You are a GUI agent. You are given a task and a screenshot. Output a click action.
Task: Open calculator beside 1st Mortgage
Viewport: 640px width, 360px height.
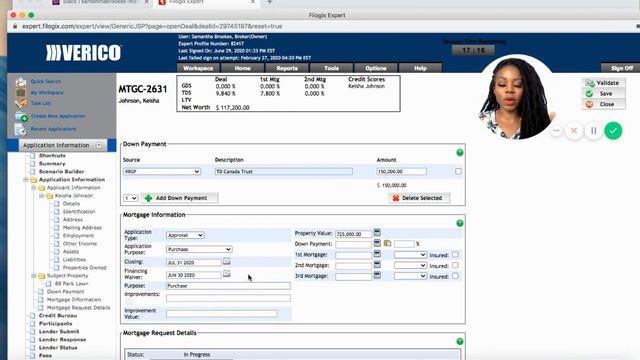point(377,254)
